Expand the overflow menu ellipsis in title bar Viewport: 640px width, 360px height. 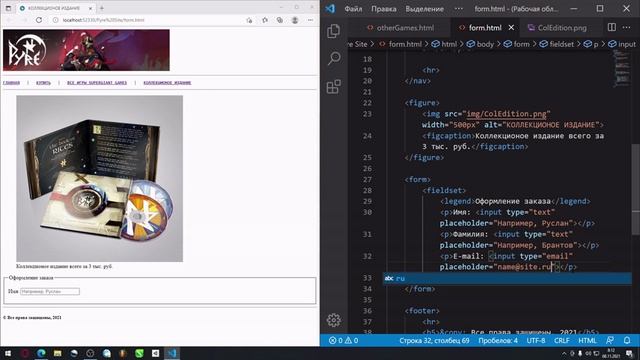click(459, 9)
